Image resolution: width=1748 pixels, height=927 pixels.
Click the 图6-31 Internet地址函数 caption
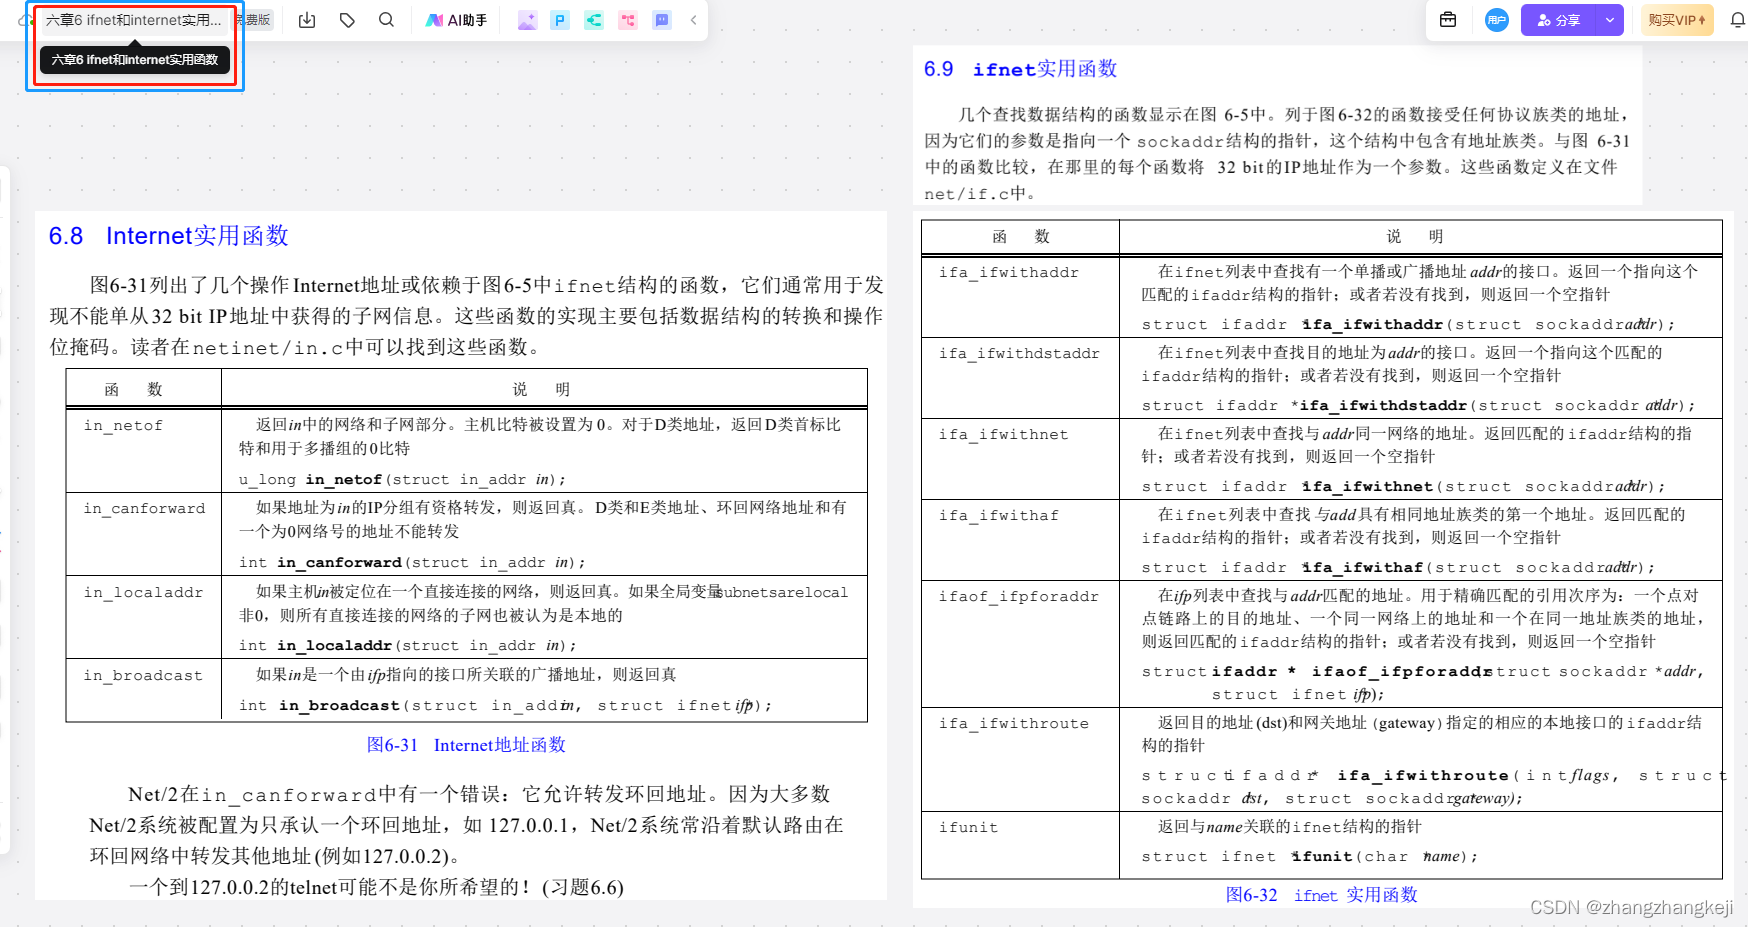[466, 745]
